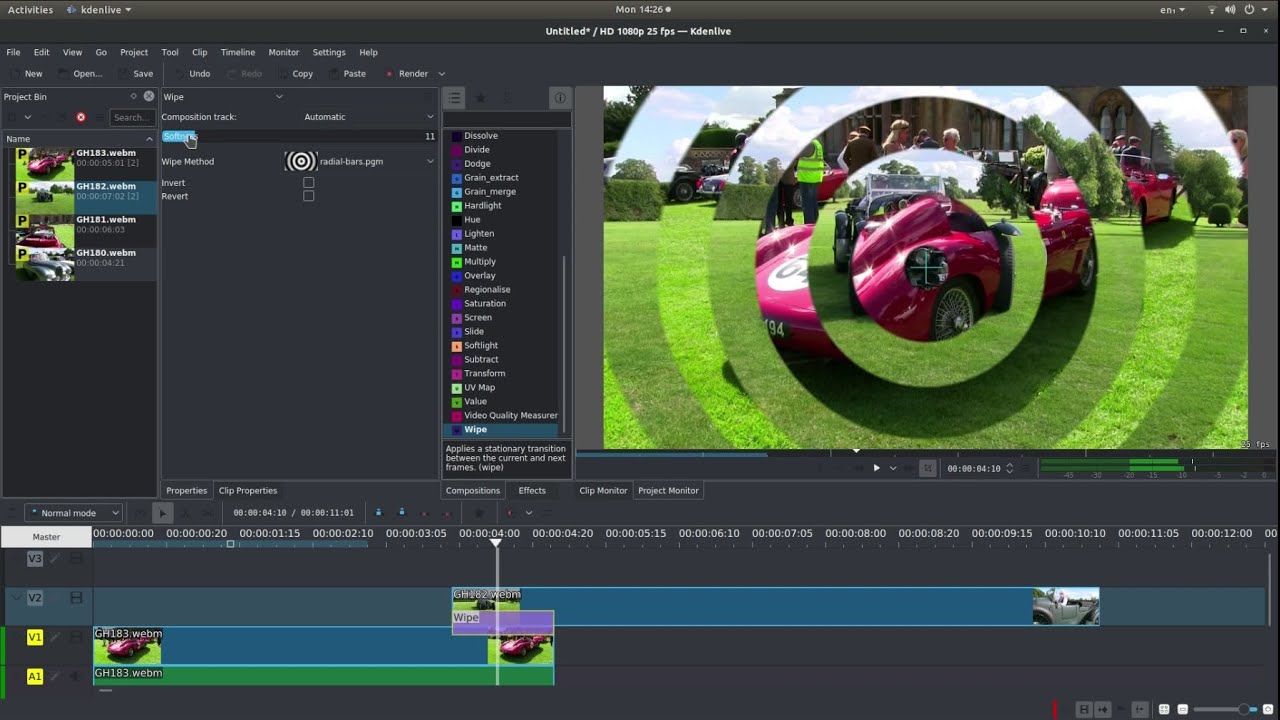Switch to the Clip Monitor tab

603,491
